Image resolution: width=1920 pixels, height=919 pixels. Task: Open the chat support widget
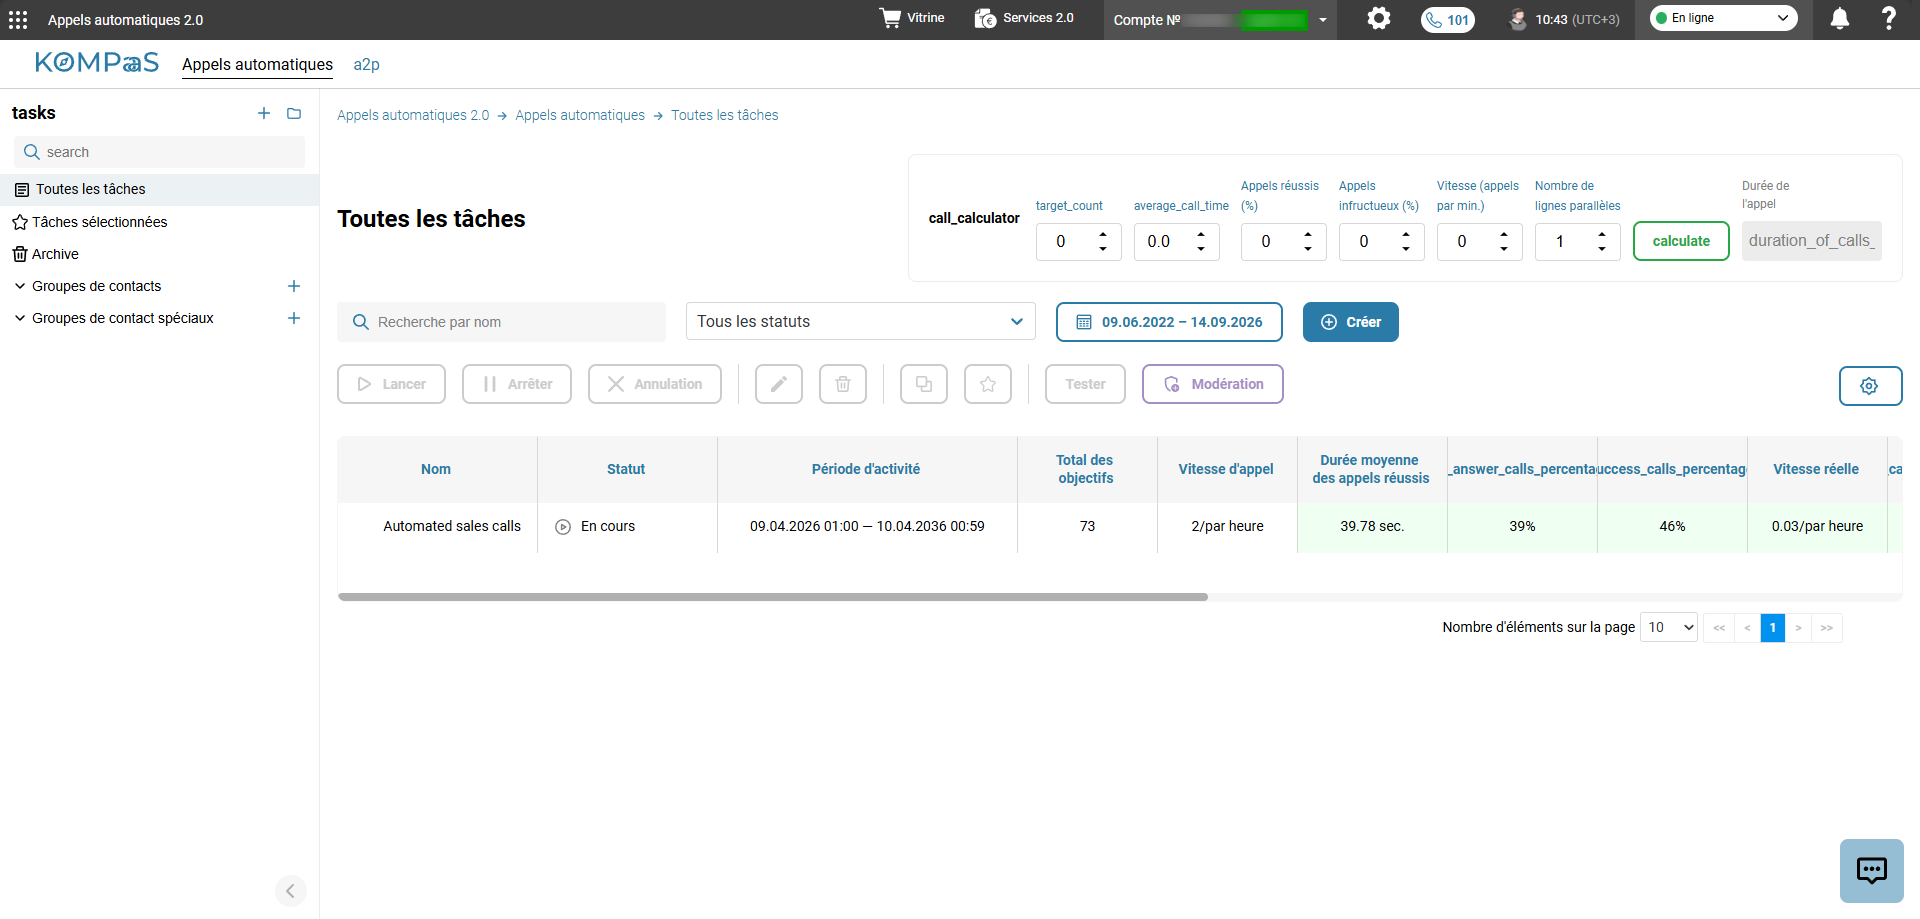point(1871,870)
